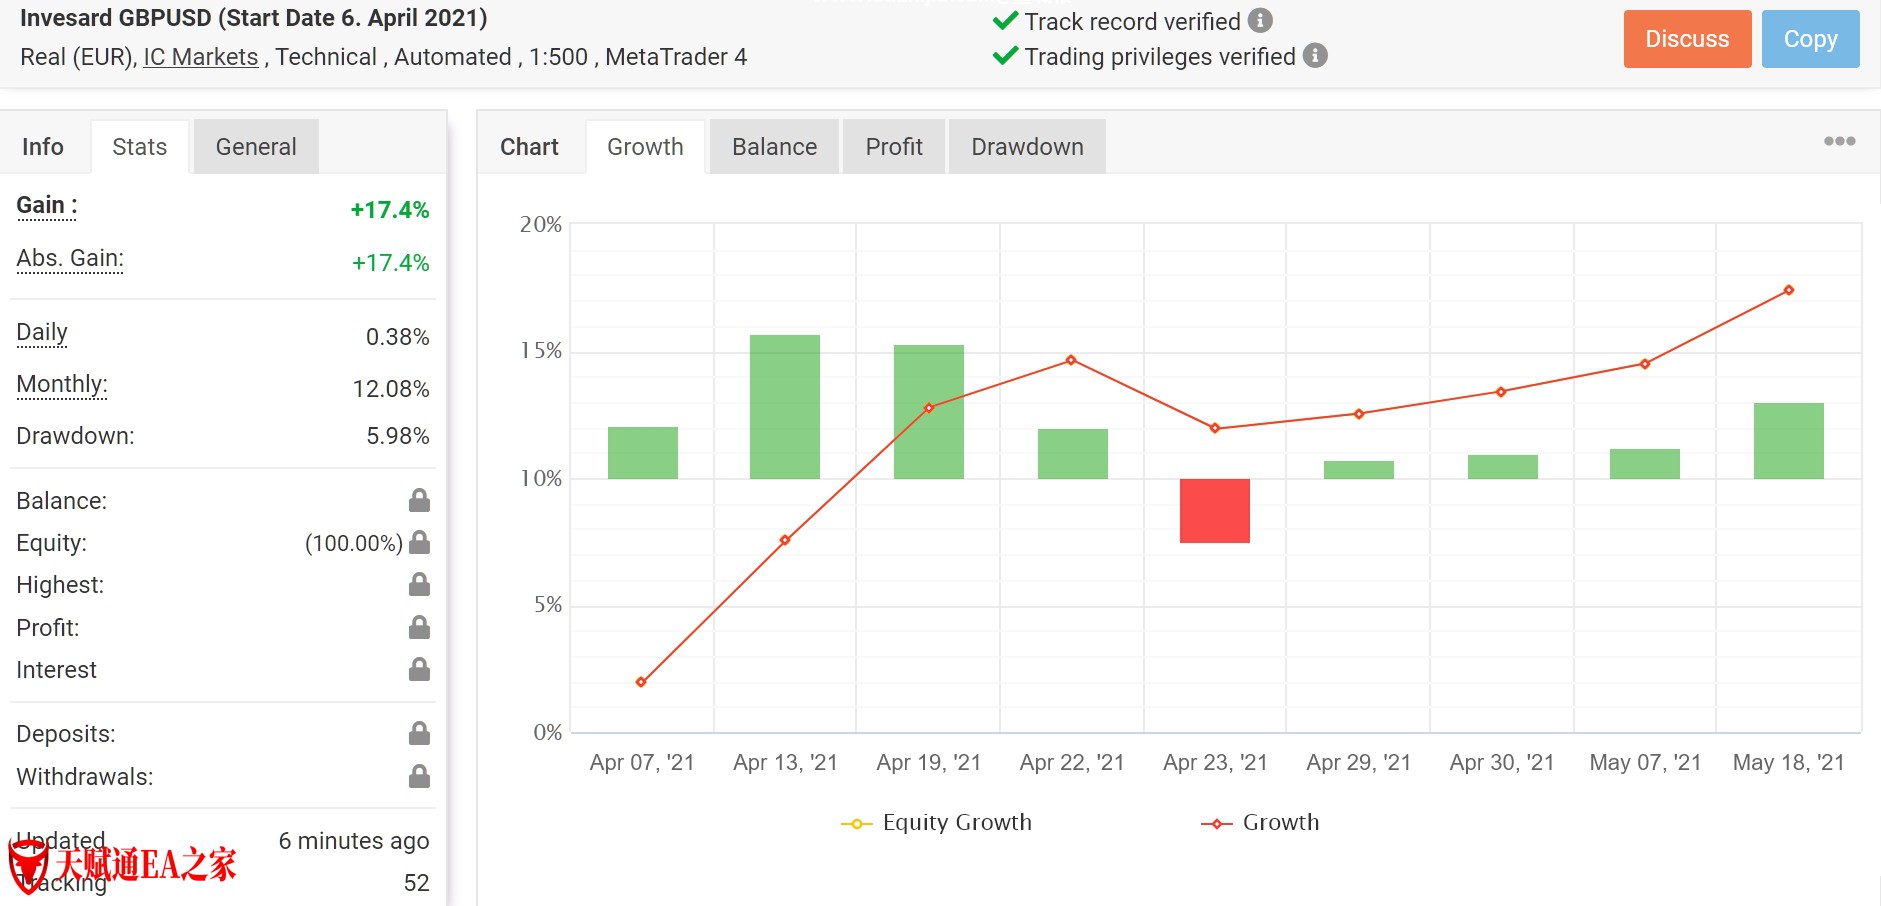Click the lock icon next to Balance
1881x906 pixels.
click(419, 500)
